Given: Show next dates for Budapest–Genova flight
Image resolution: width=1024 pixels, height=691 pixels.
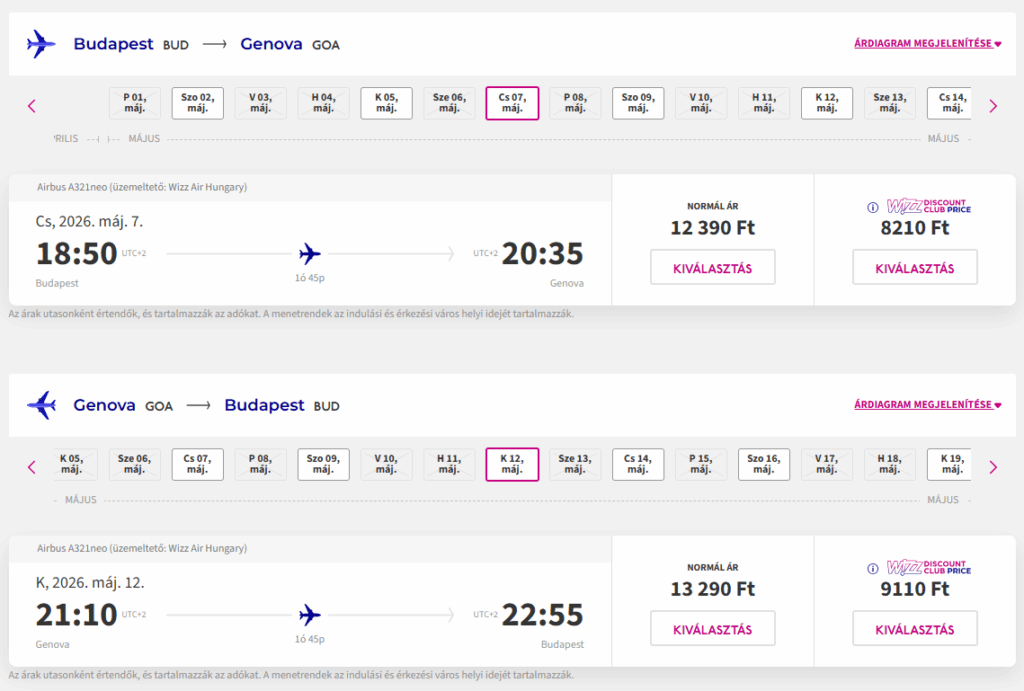Looking at the screenshot, I should tap(992, 105).
